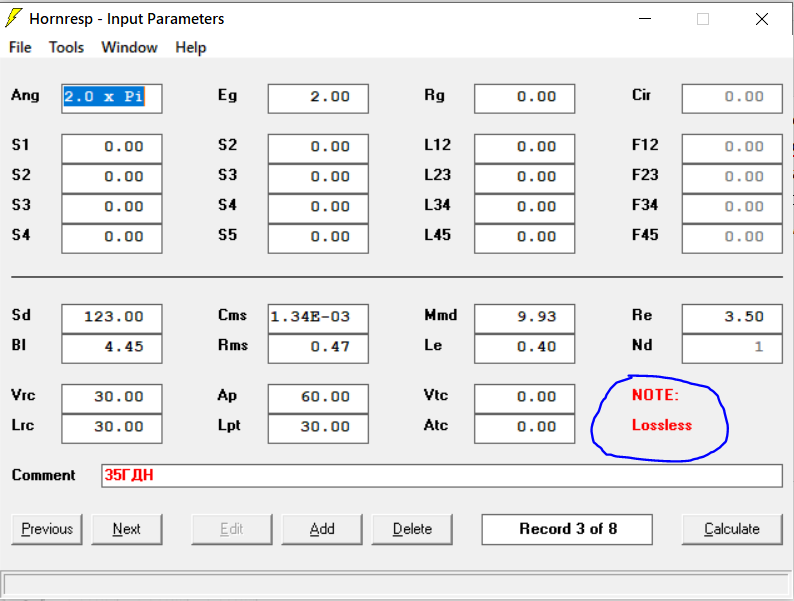The image size is (794, 601).
Task: Click the Cms parameter label
Action: [232, 315]
